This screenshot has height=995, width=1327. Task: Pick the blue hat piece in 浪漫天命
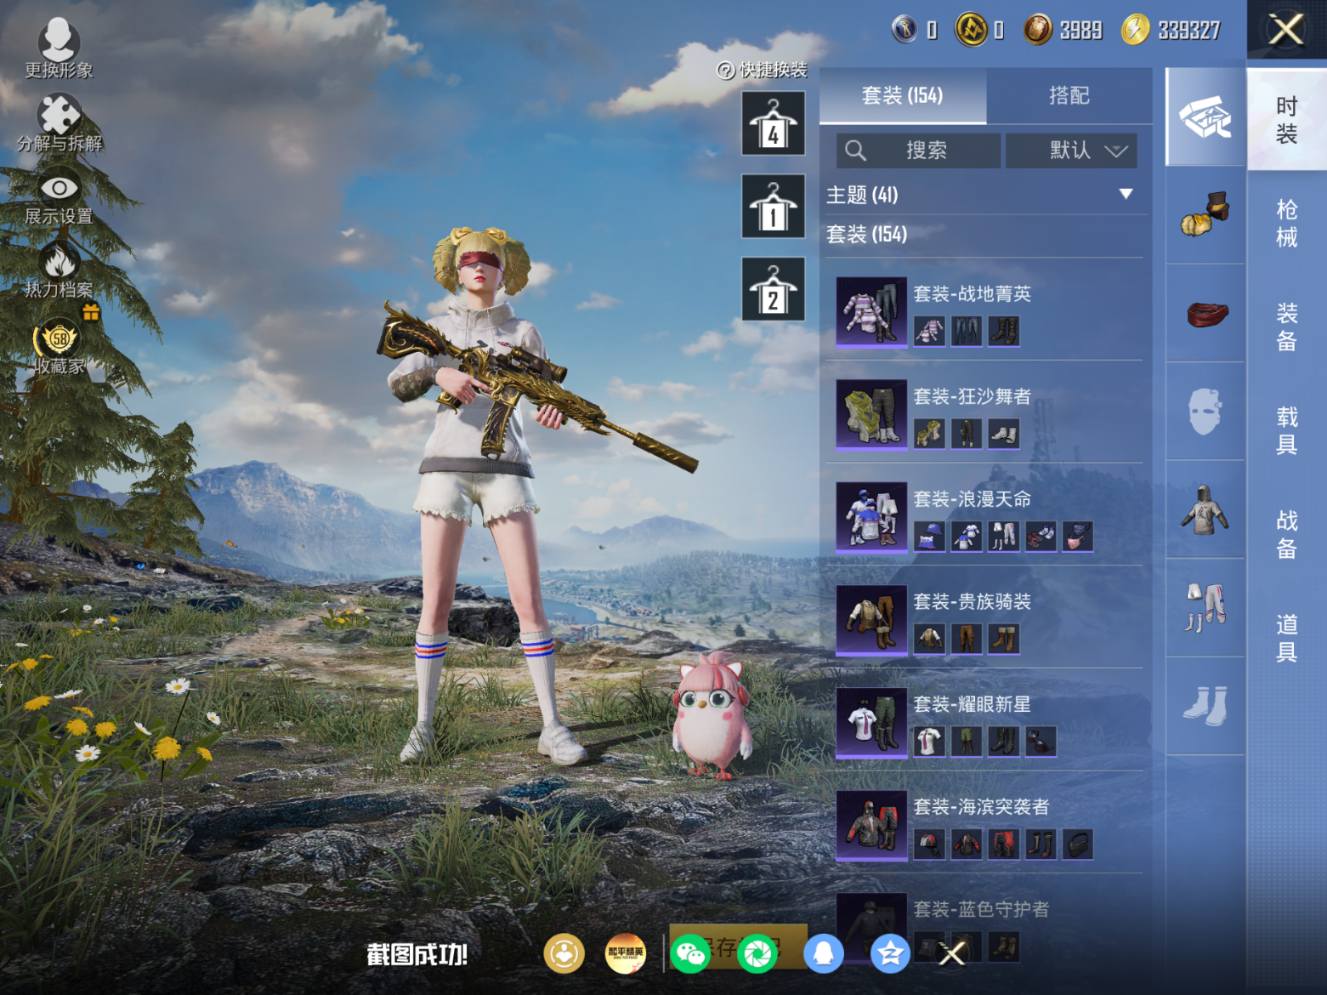(x=929, y=536)
